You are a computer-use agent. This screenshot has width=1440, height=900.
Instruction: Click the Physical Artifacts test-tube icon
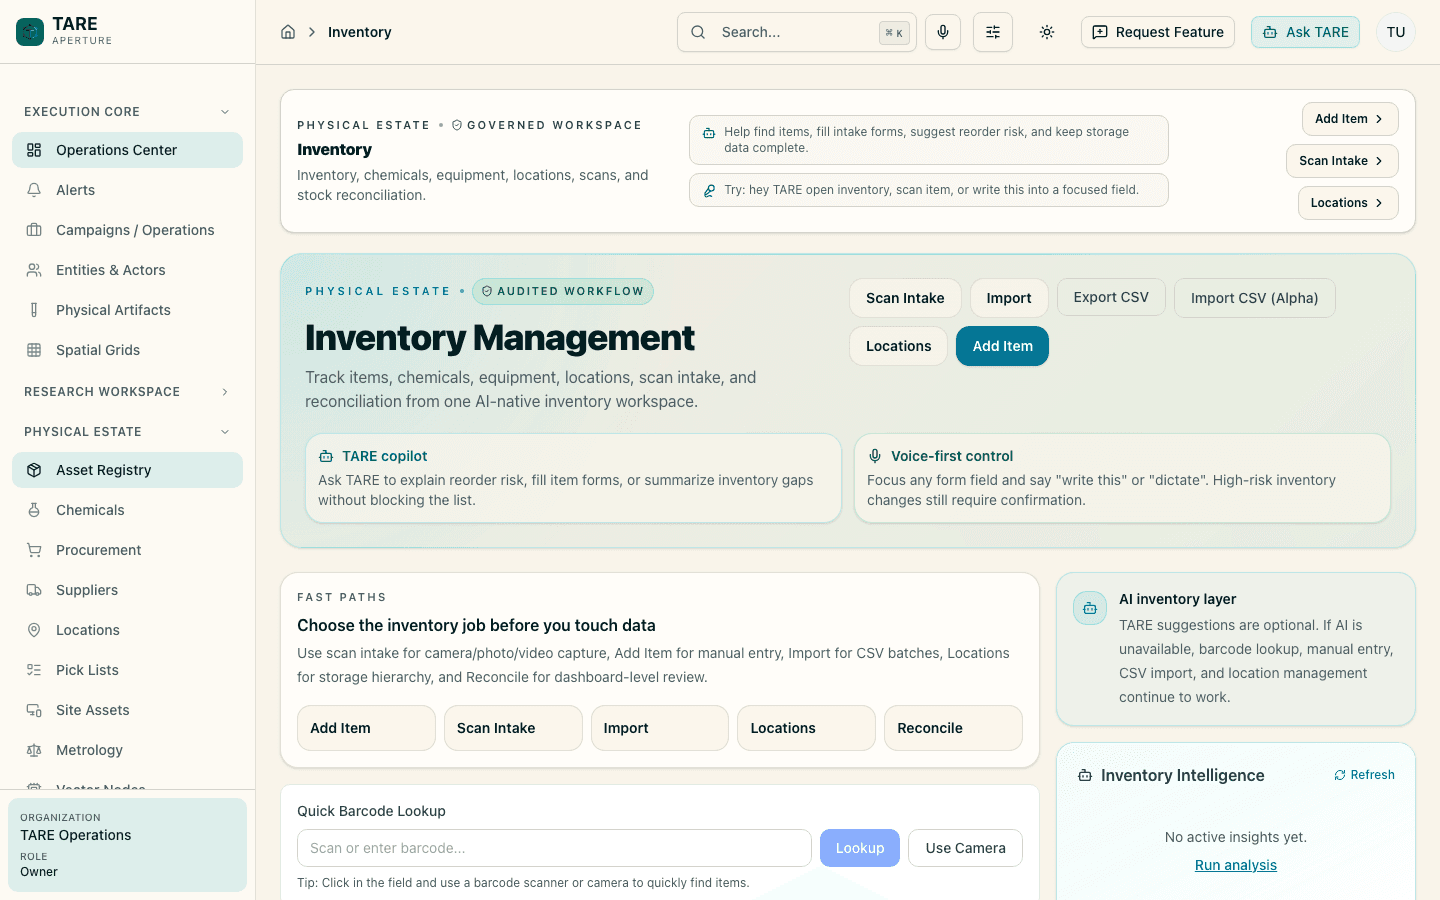coord(34,310)
